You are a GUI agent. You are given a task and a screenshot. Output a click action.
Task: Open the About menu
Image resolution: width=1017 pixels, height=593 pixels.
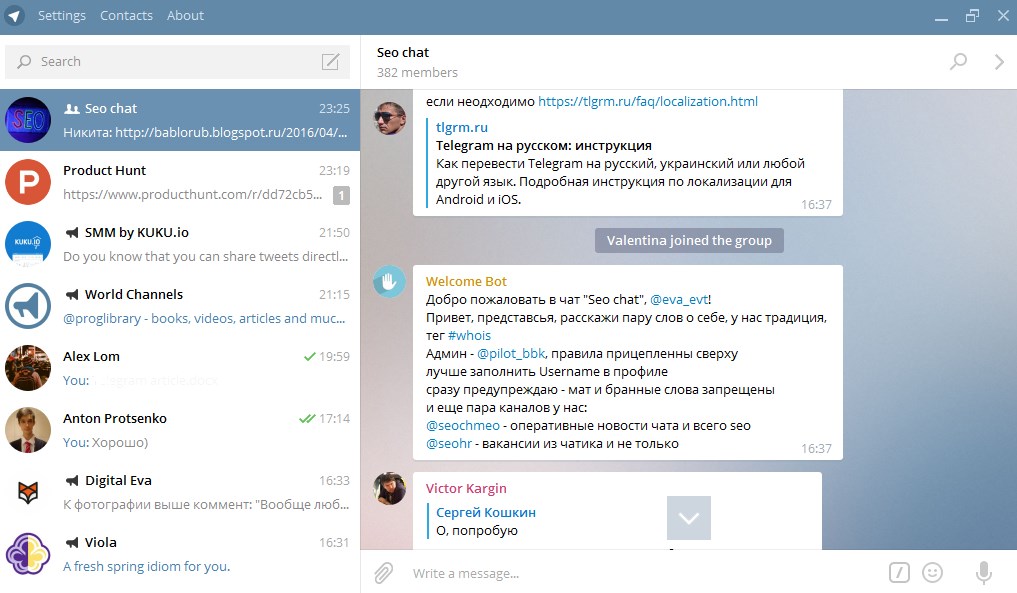(x=185, y=15)
